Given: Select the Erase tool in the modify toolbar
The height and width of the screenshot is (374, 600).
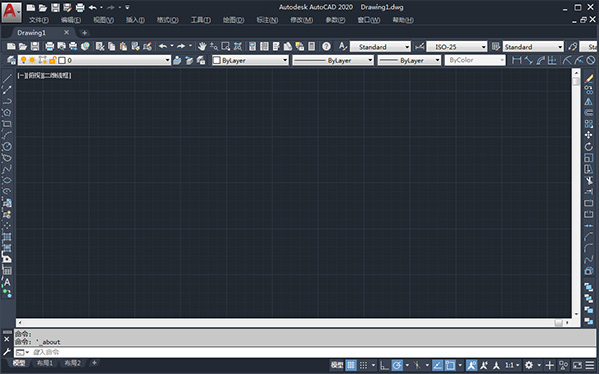Looking at the screenshot, I should click(589, 79).
